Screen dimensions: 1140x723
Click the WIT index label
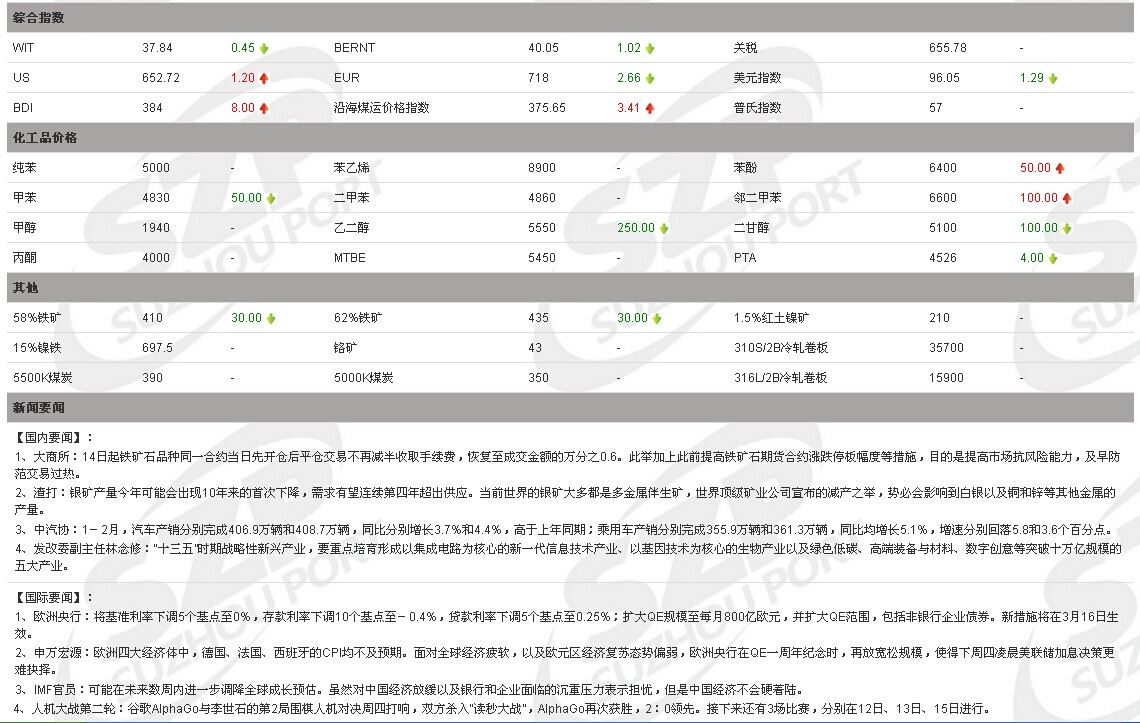click(x=23, y=48)
